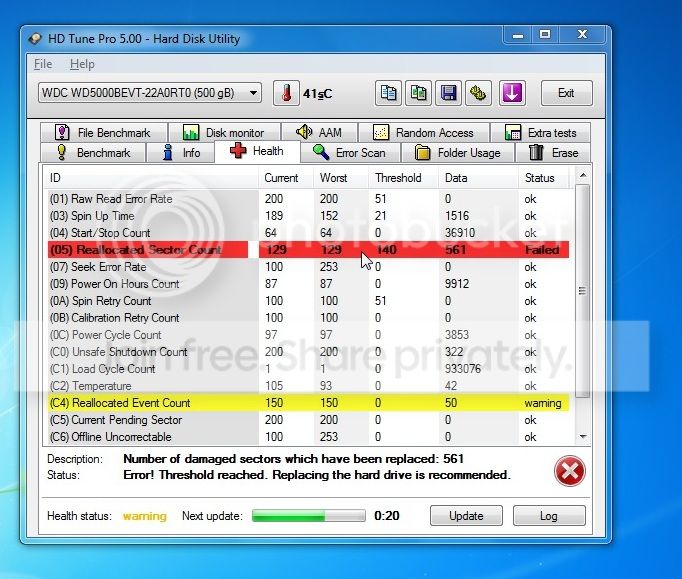Click the green next update progress bar

pyautogui.click(x=308, y=516)
